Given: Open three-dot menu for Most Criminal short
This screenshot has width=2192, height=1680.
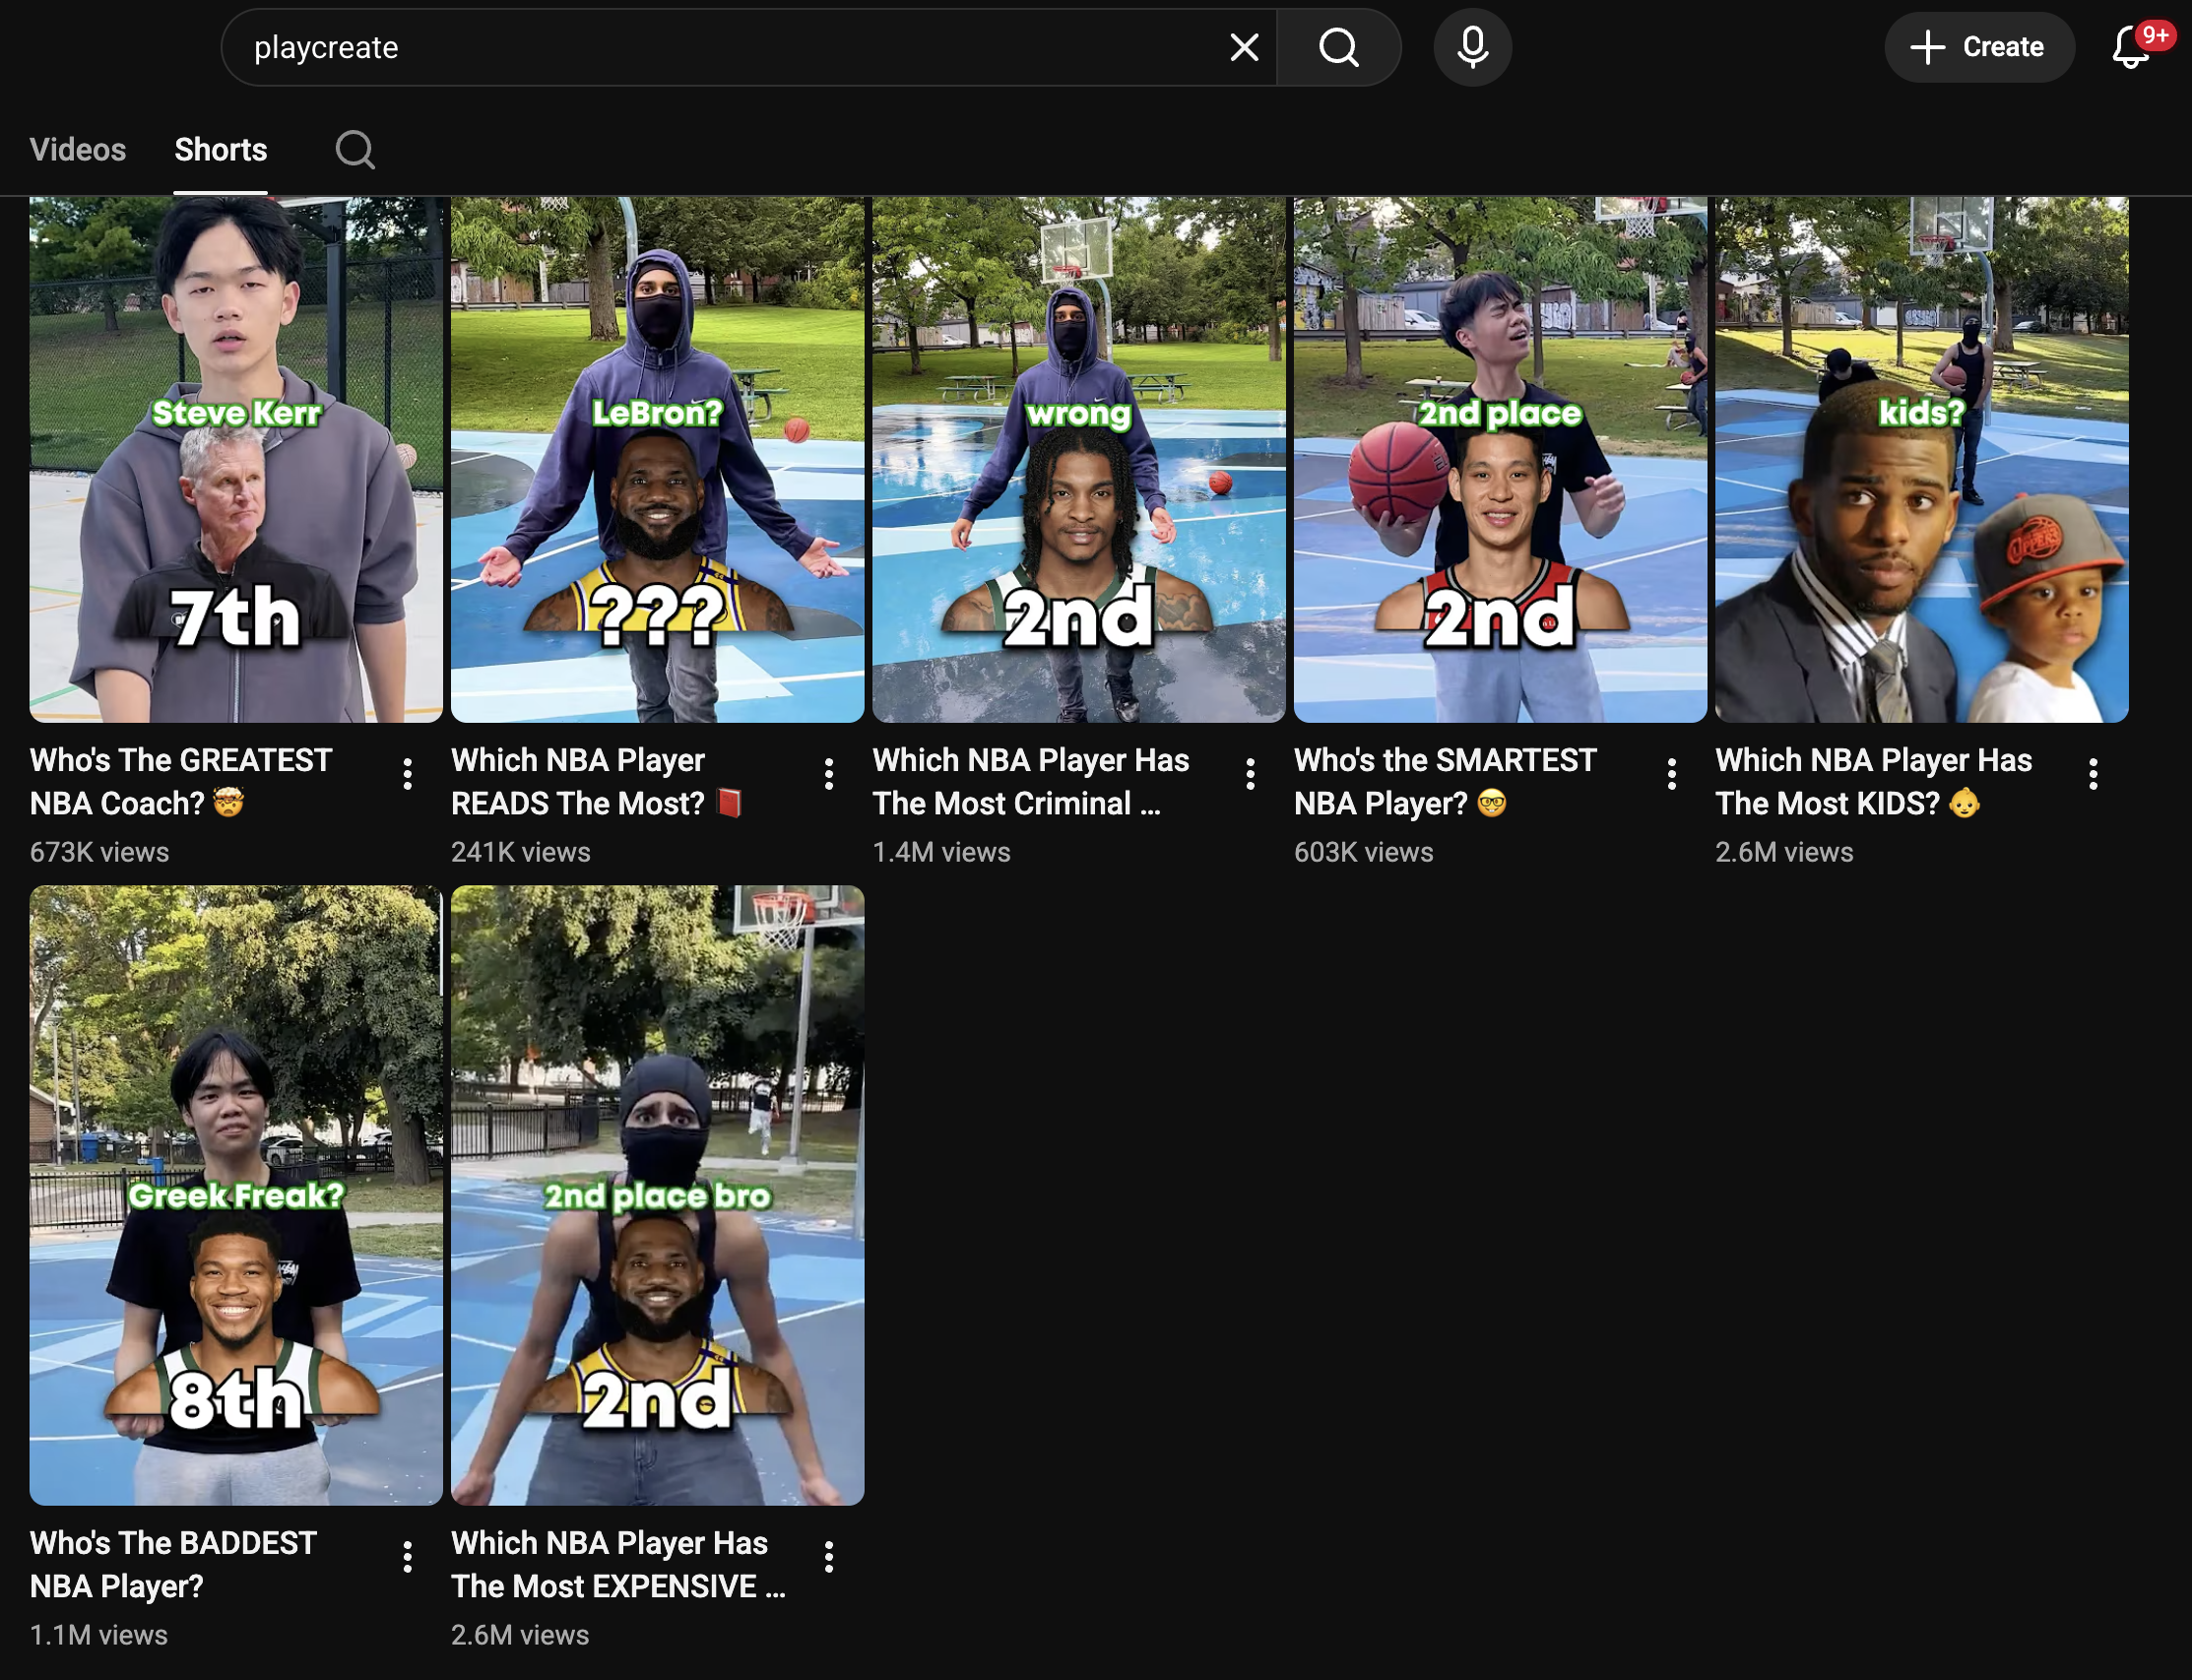Looking at the screenshot, I should [x=1250, y=774].
